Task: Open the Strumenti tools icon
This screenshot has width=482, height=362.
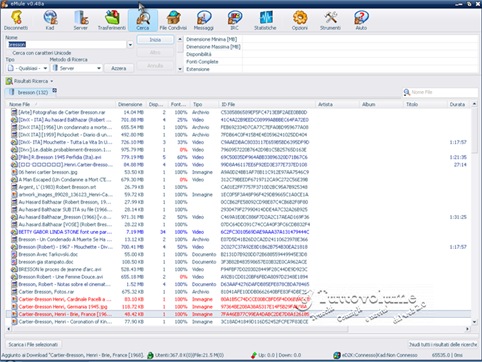Action: coord(330,20)
